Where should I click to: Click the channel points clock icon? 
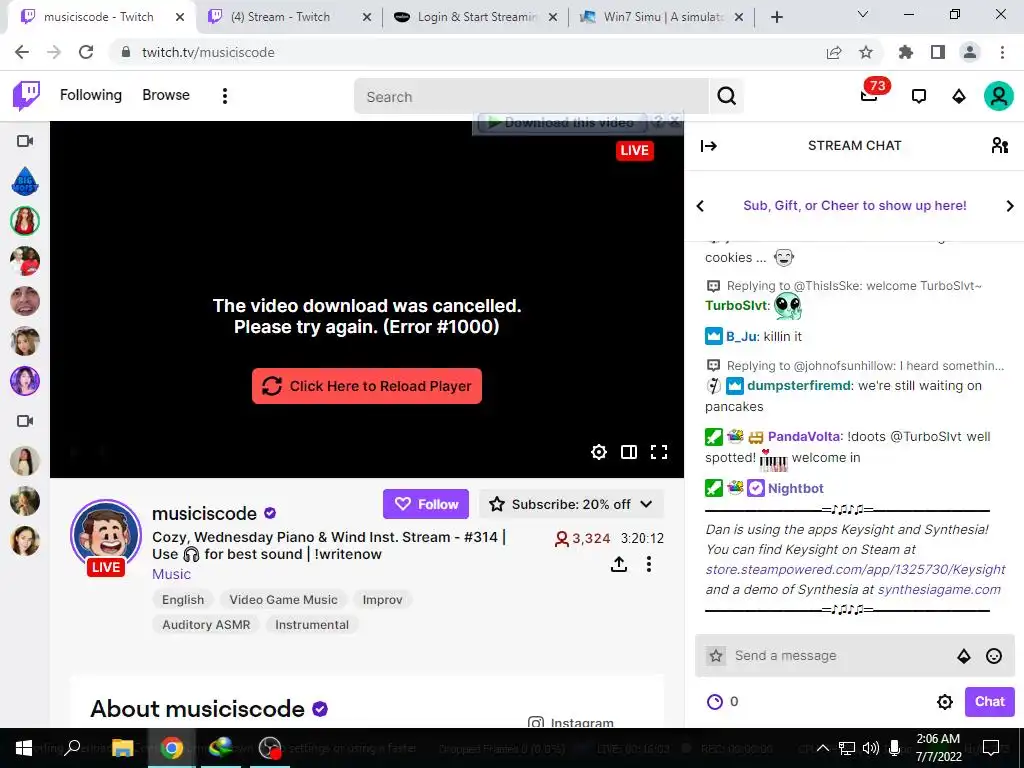point(714,702)
